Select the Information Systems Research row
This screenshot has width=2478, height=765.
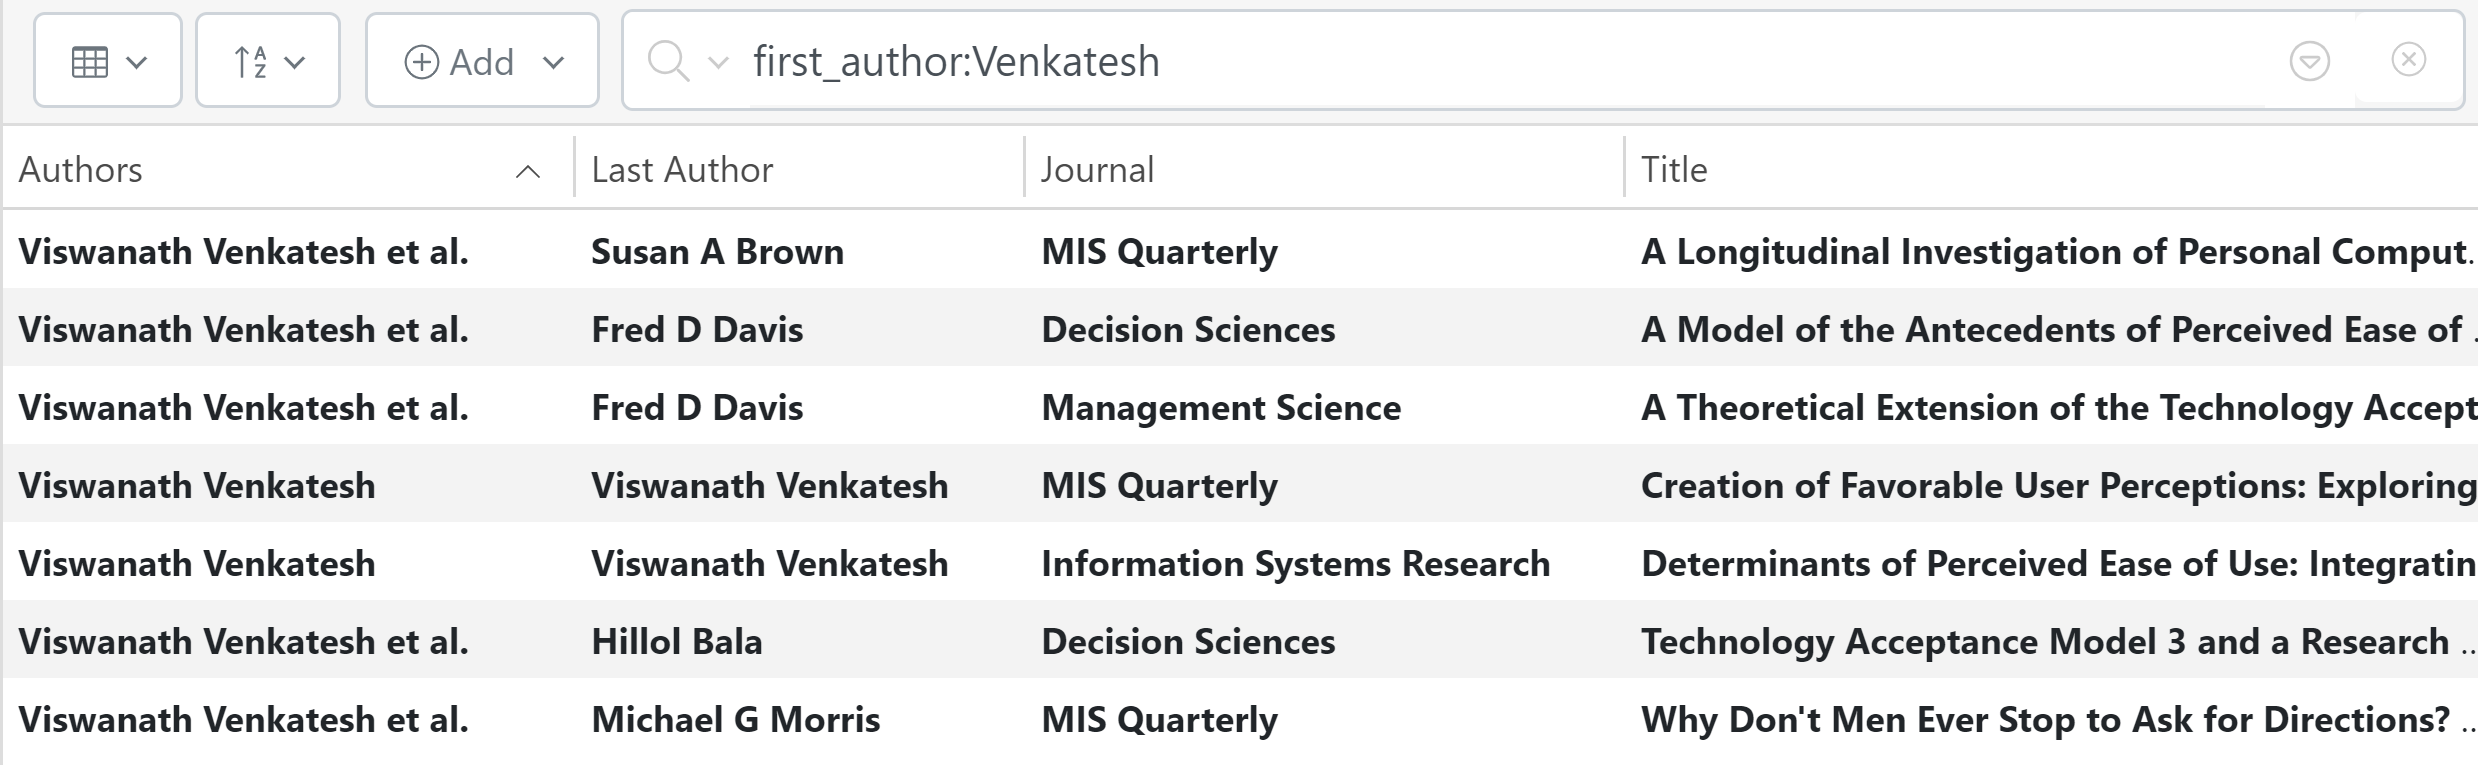coord(1295,564)
